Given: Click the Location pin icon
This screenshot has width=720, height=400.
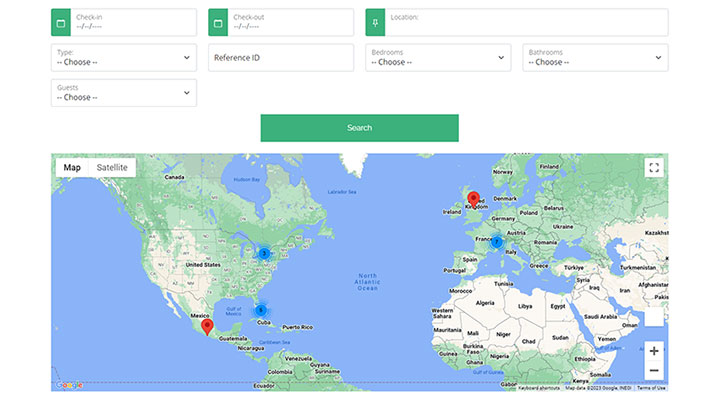Looking at the screenshot, I should point(375,23).
